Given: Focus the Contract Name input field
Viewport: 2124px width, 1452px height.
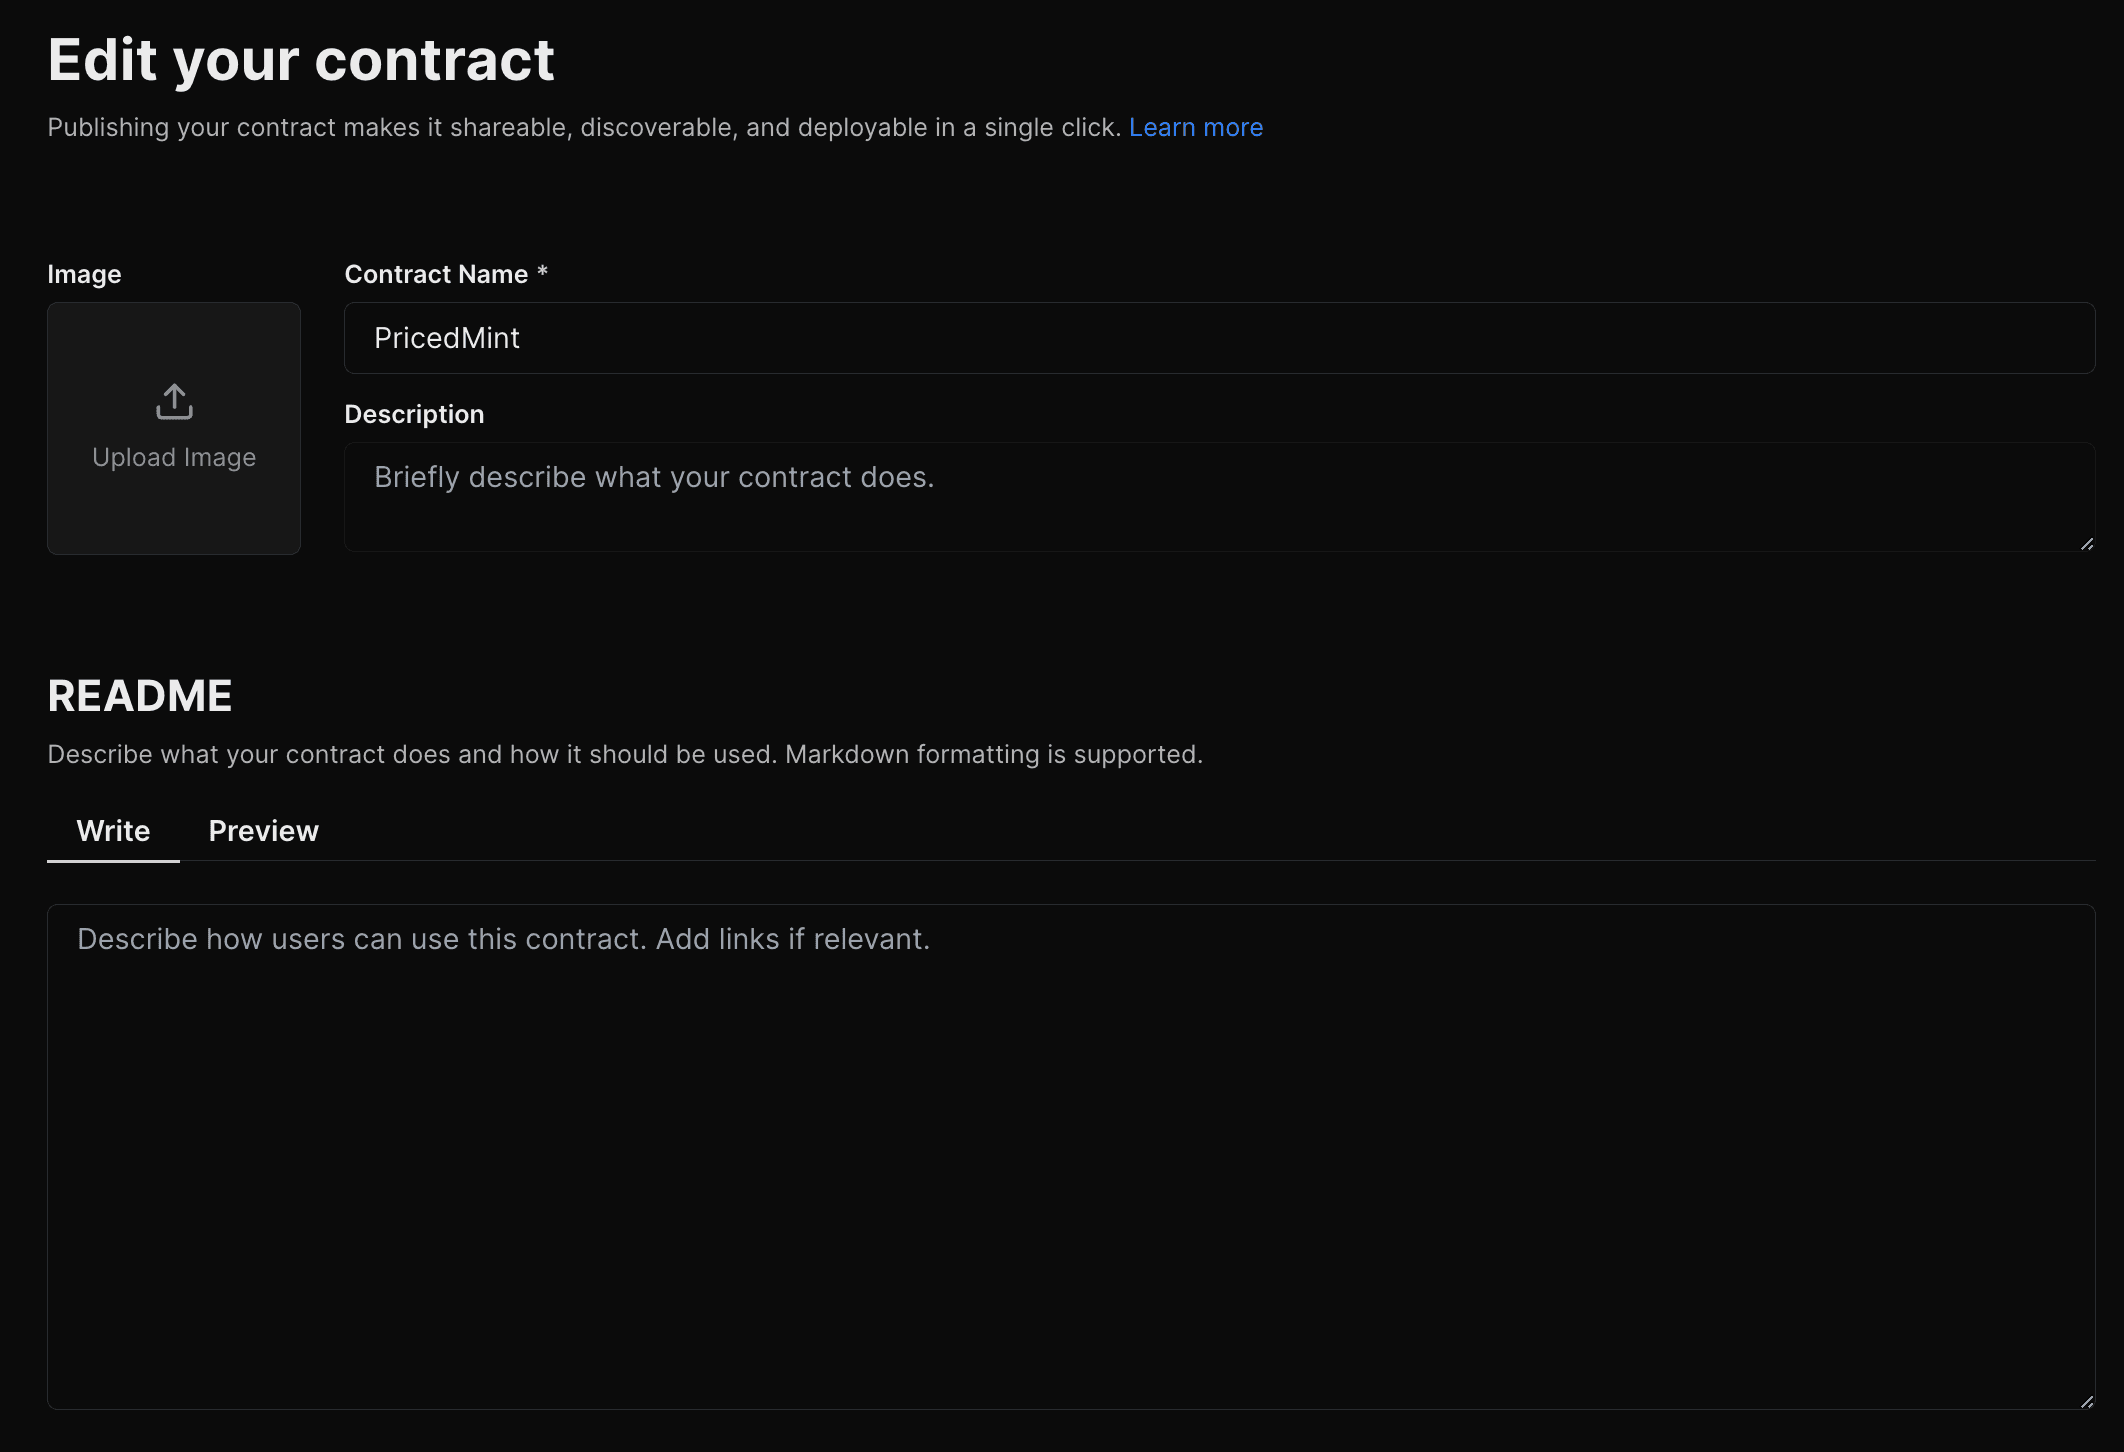Looking at the screenshot, I should pos(1219,338).
